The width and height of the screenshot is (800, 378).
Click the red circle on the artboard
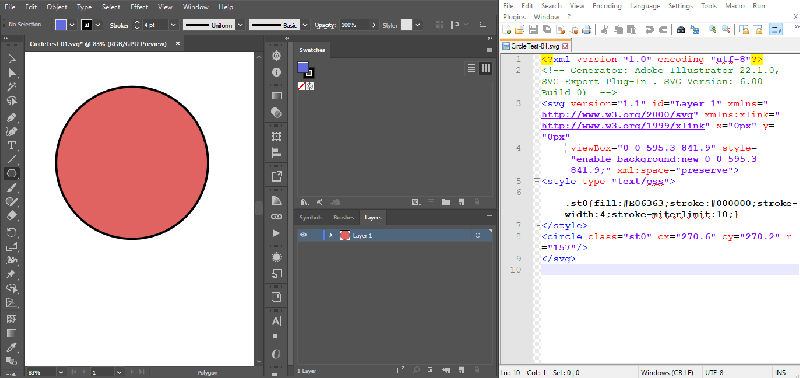[x=132, y=162]
